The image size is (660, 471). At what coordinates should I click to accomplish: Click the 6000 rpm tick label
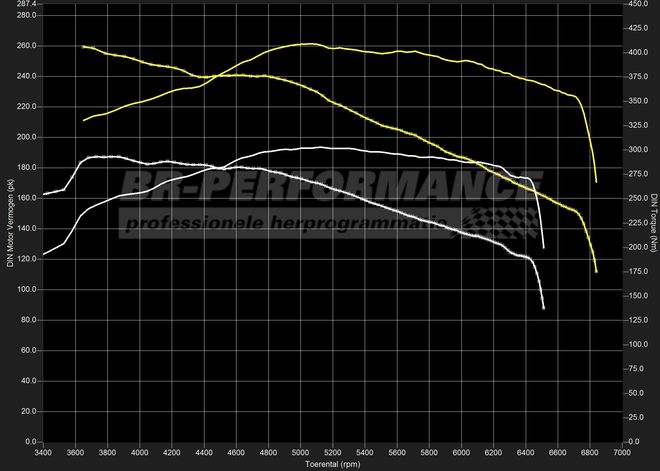pyautogui.click(x=461, y=452)
